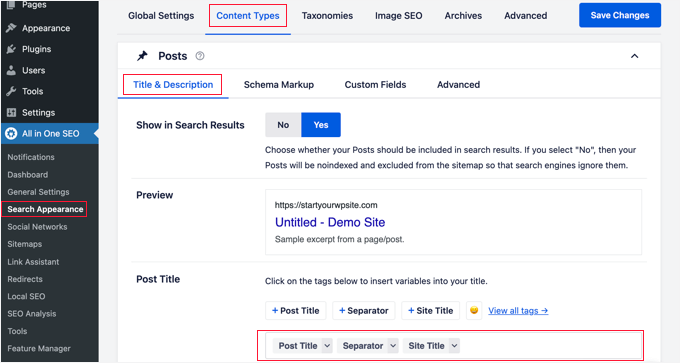Insert the + Post Title tag
The height and width of the screenshot is (363, 680).
pos(295,311)
